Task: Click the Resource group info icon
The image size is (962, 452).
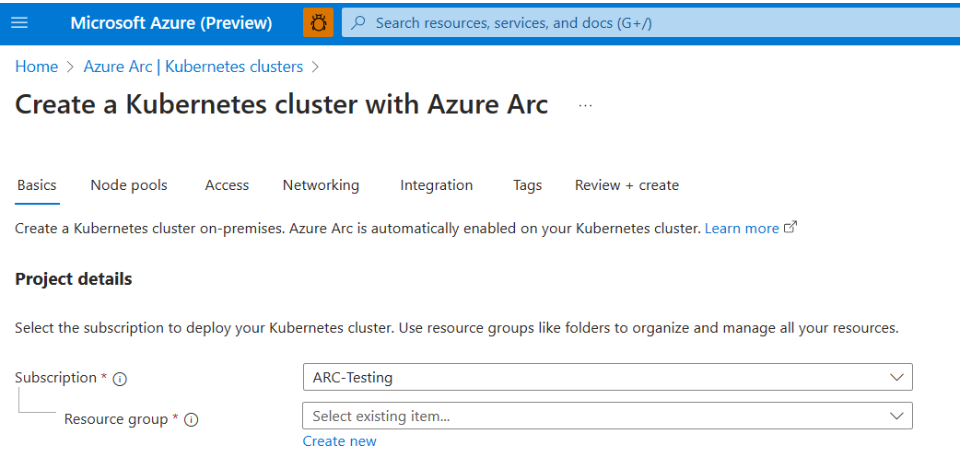Action: pyautogui.click(x=191, y=420)
